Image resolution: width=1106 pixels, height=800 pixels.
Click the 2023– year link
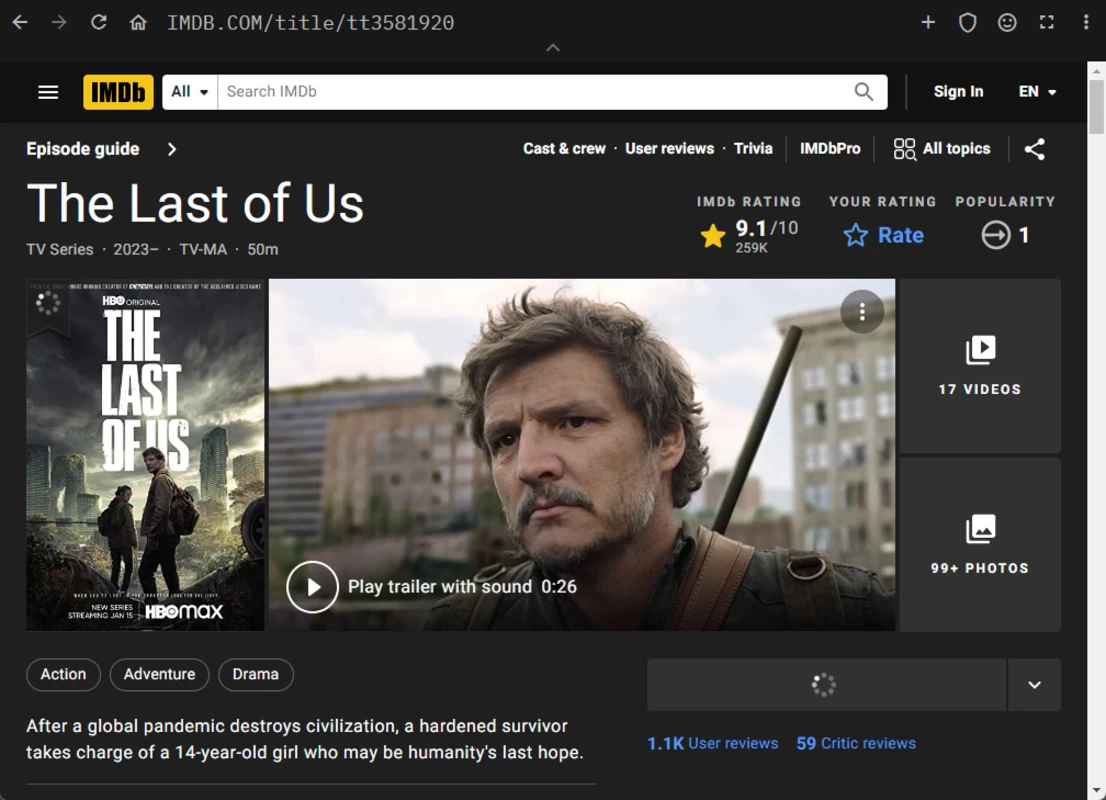tap(136, 250)
